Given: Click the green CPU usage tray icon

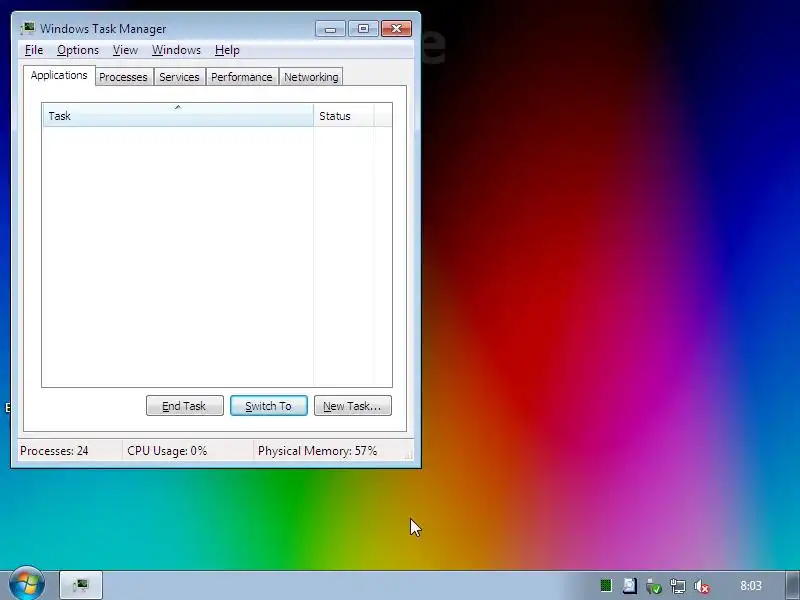Looking at the screenshot, I should point(606,586).
